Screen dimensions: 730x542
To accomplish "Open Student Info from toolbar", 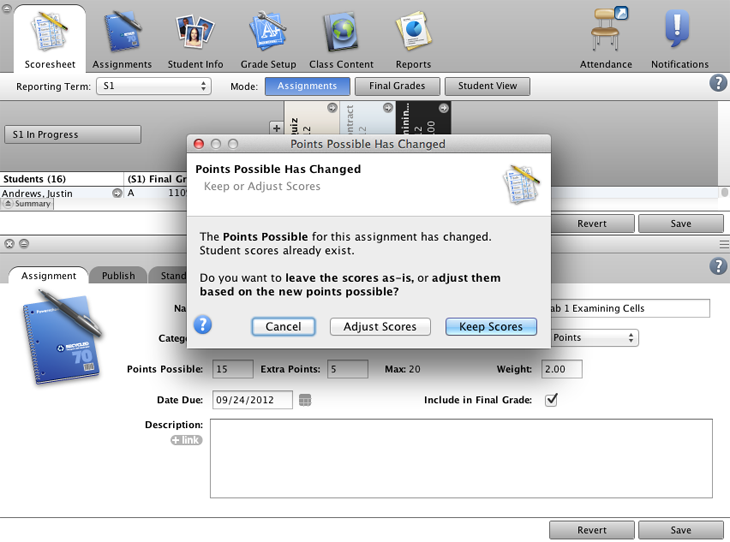I will (x=195, y=37).
